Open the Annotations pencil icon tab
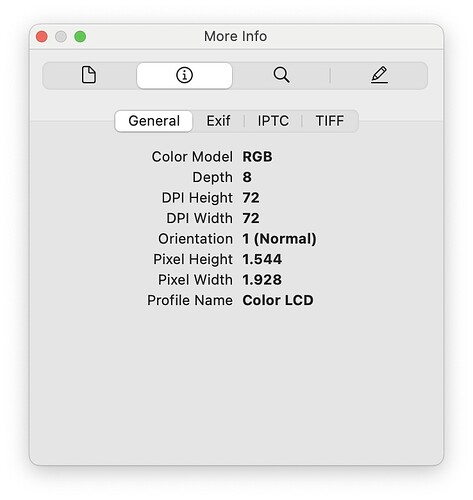The height and width of the screenshot is (500, 473). pyautogui.click(x=379, y=75)
